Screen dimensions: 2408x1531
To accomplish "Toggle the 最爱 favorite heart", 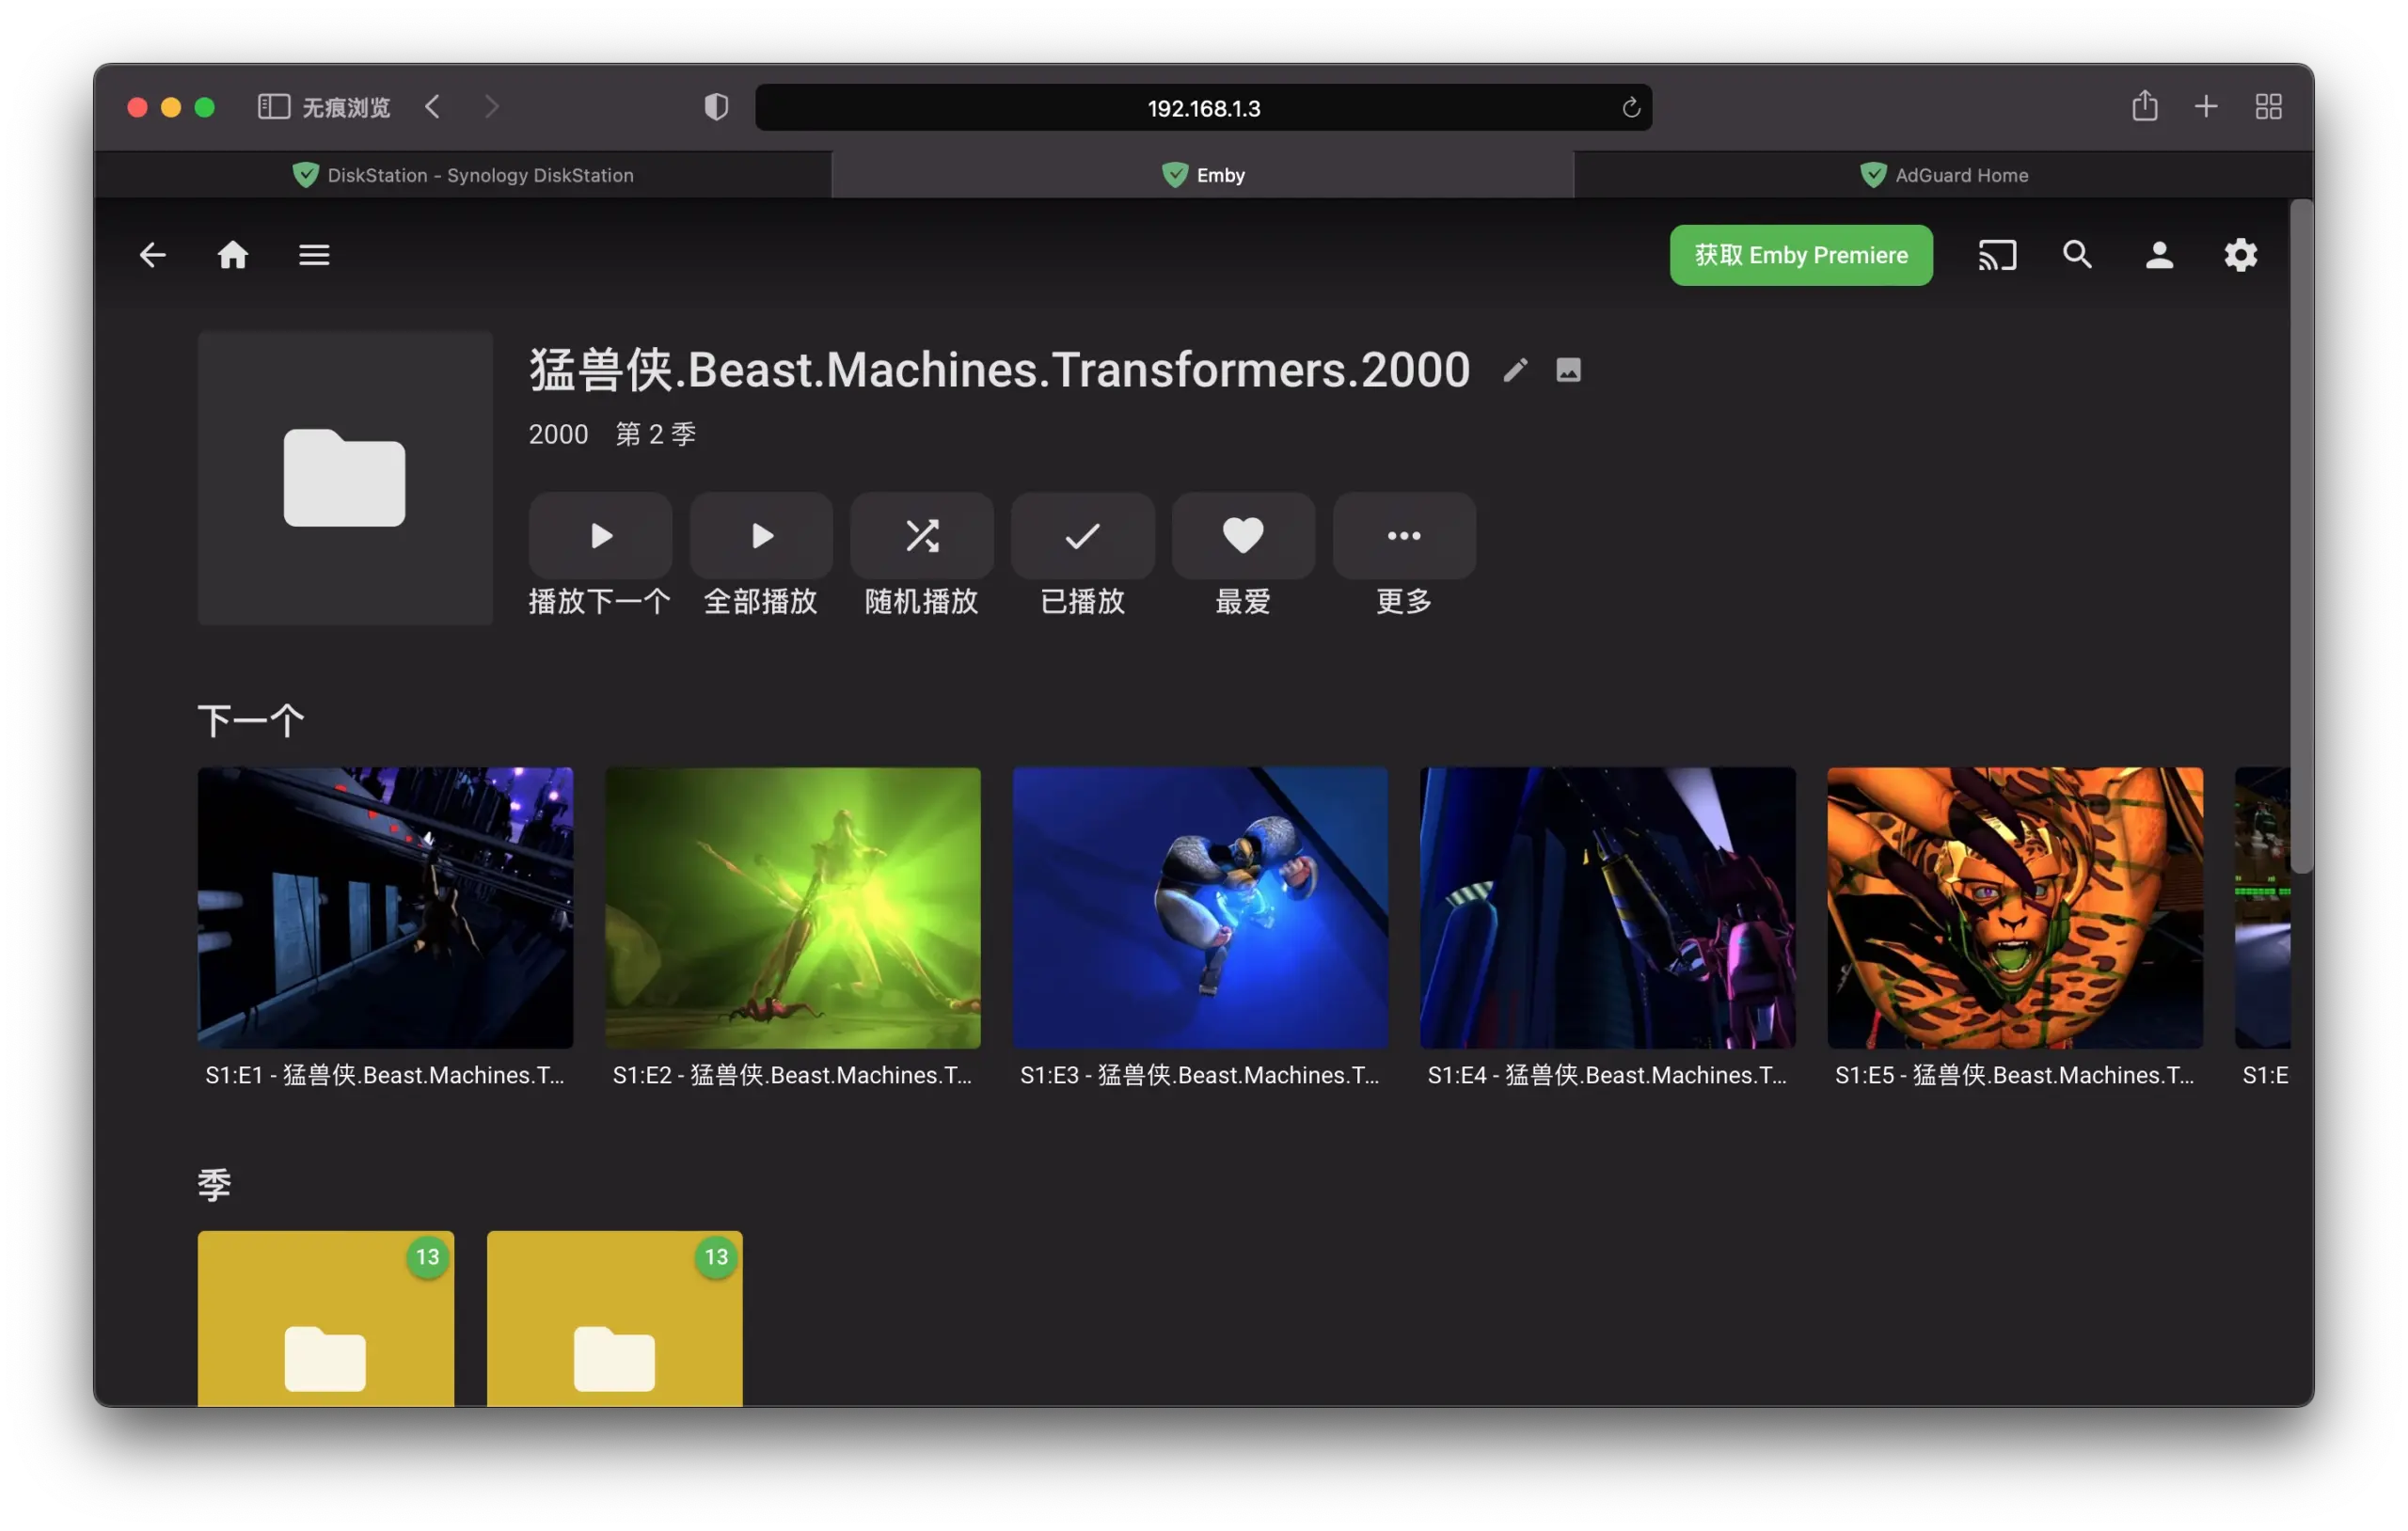I will click(1243, 535).
